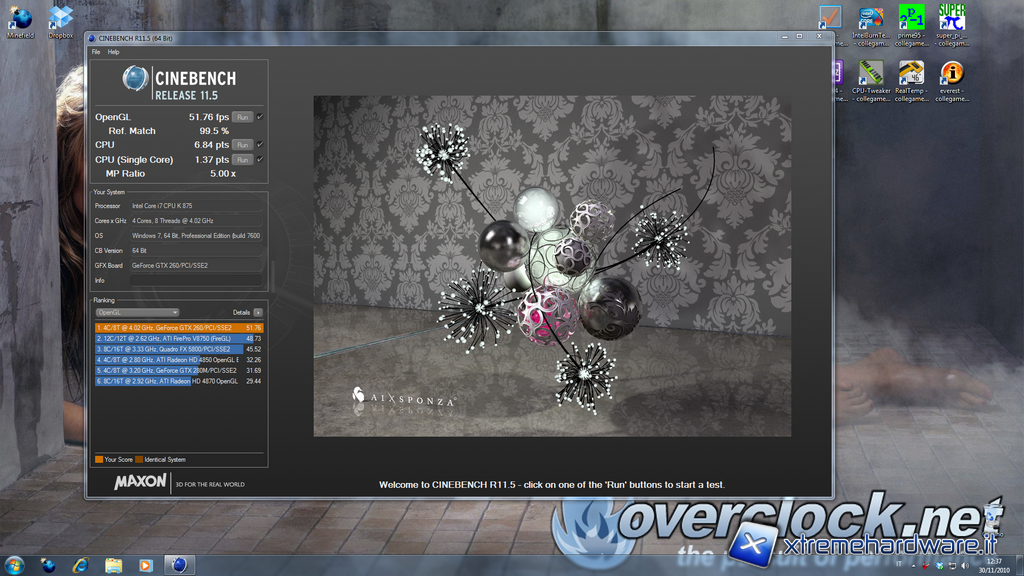Open the super_pi desktop shortcut

tap(951, 20)
